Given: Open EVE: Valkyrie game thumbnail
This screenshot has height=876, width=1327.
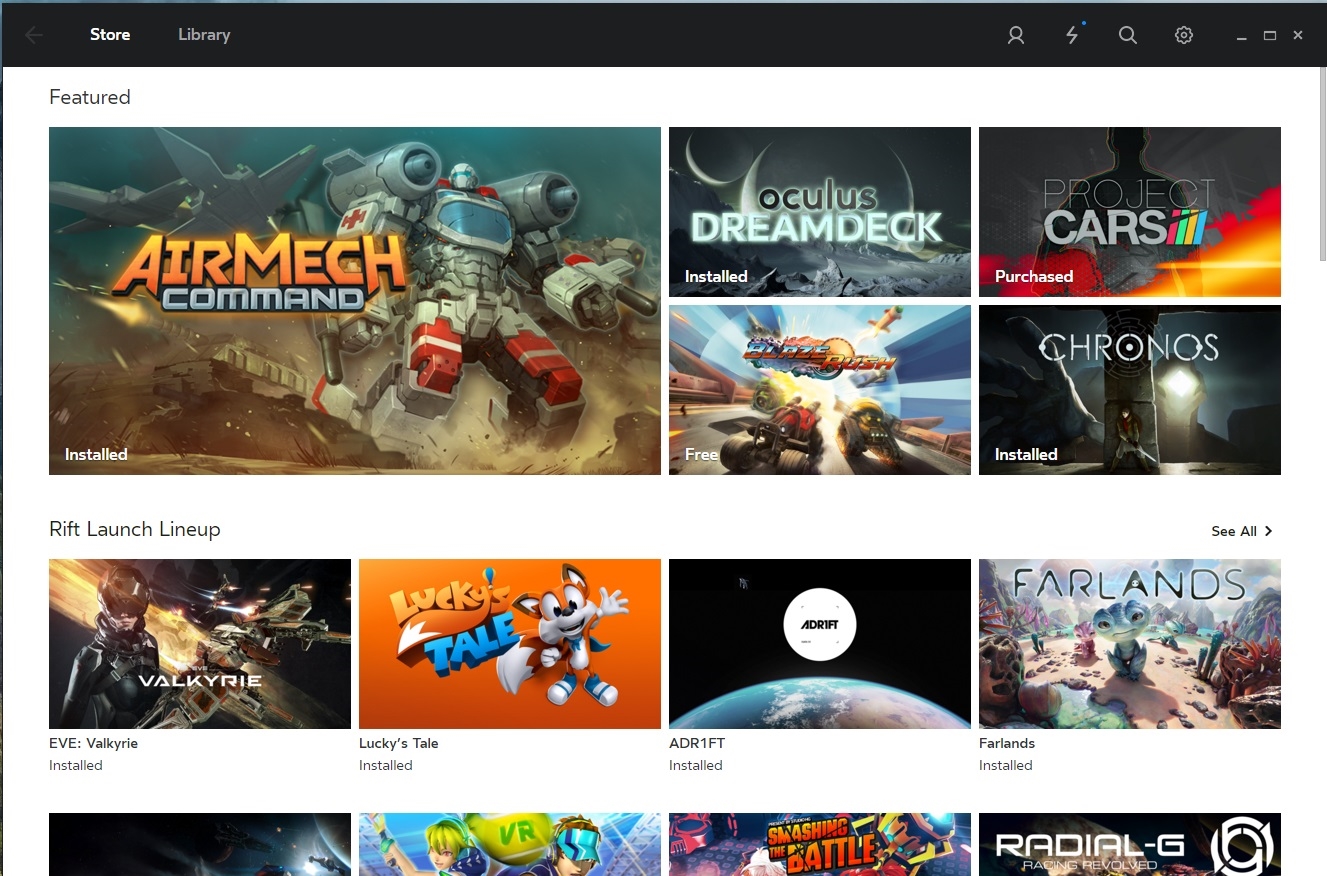Looking at the screenshot, I should 200,644.
